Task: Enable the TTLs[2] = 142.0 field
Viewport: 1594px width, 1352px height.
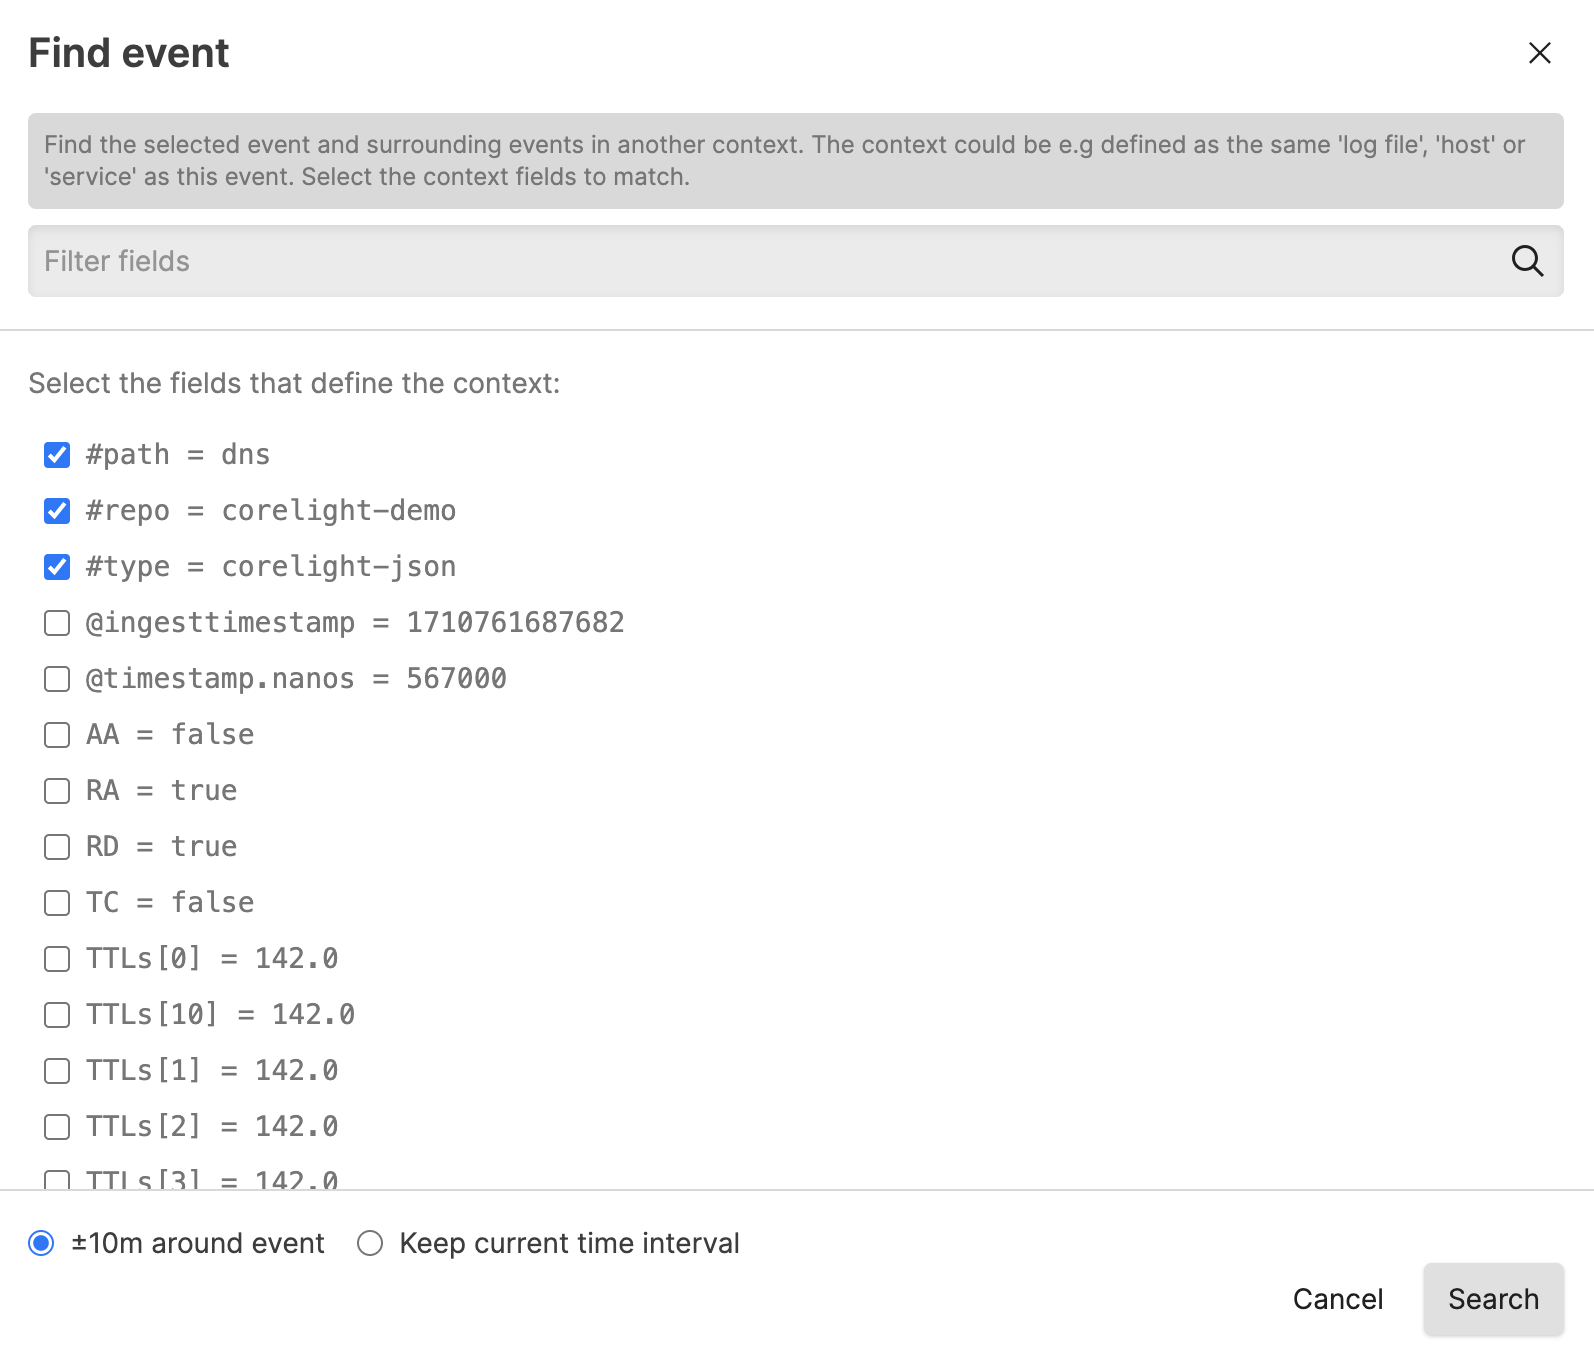Action: pos(57,1127)
